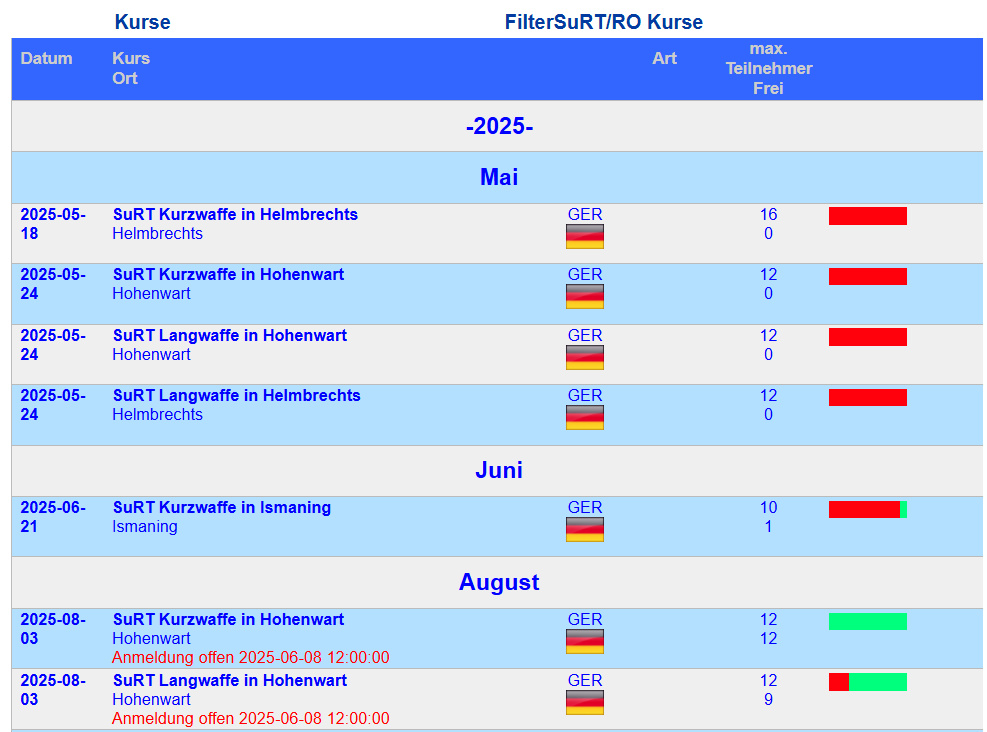Click German flag for SuRT Kurzwaffe in Helmbrechts
987x732 pixels.
pyautogui.click(x=585, y=237)
